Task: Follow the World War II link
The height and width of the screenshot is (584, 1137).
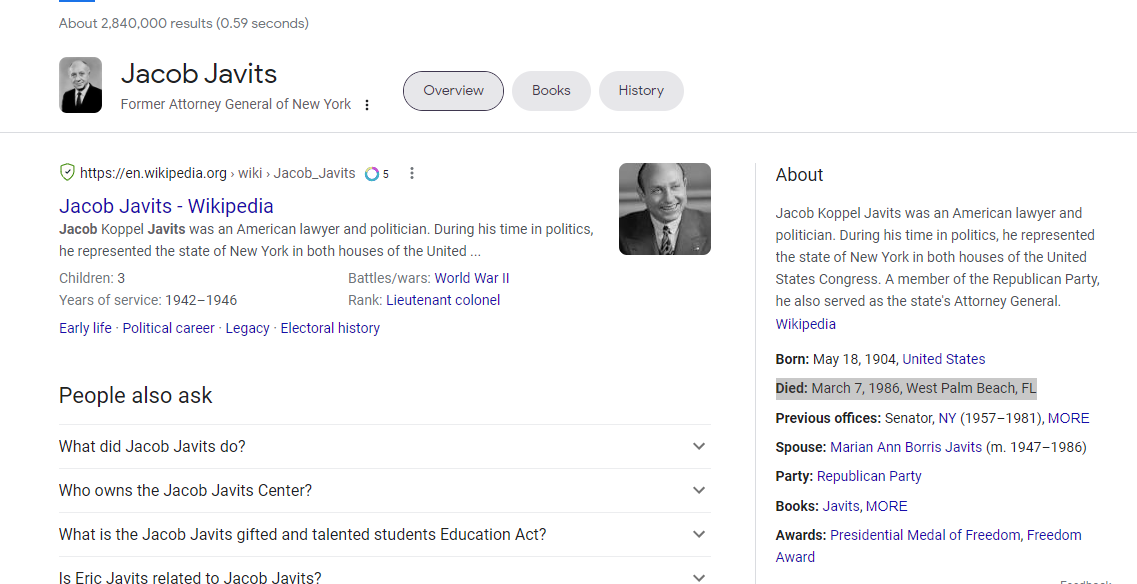Action: 472,278
